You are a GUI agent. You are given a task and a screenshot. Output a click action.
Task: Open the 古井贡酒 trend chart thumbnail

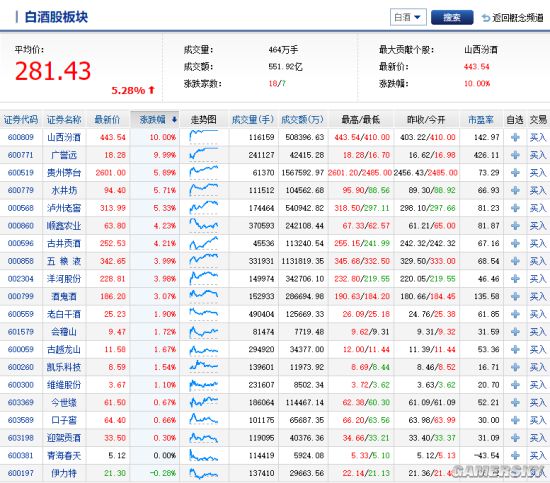[x=203, y=242]
